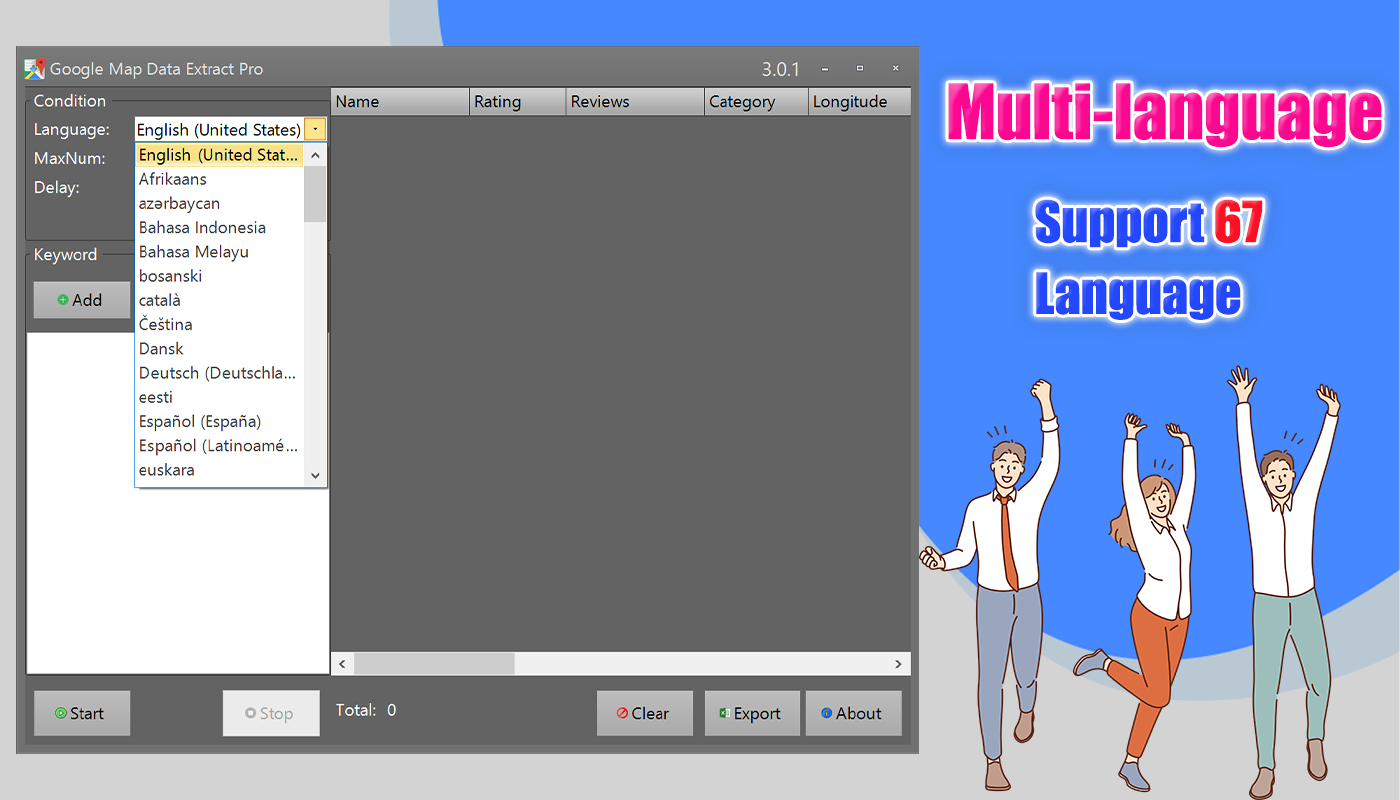Screen dimensions: 1400x800
Task: Click the Add keyword button
Action: (82, 300)
